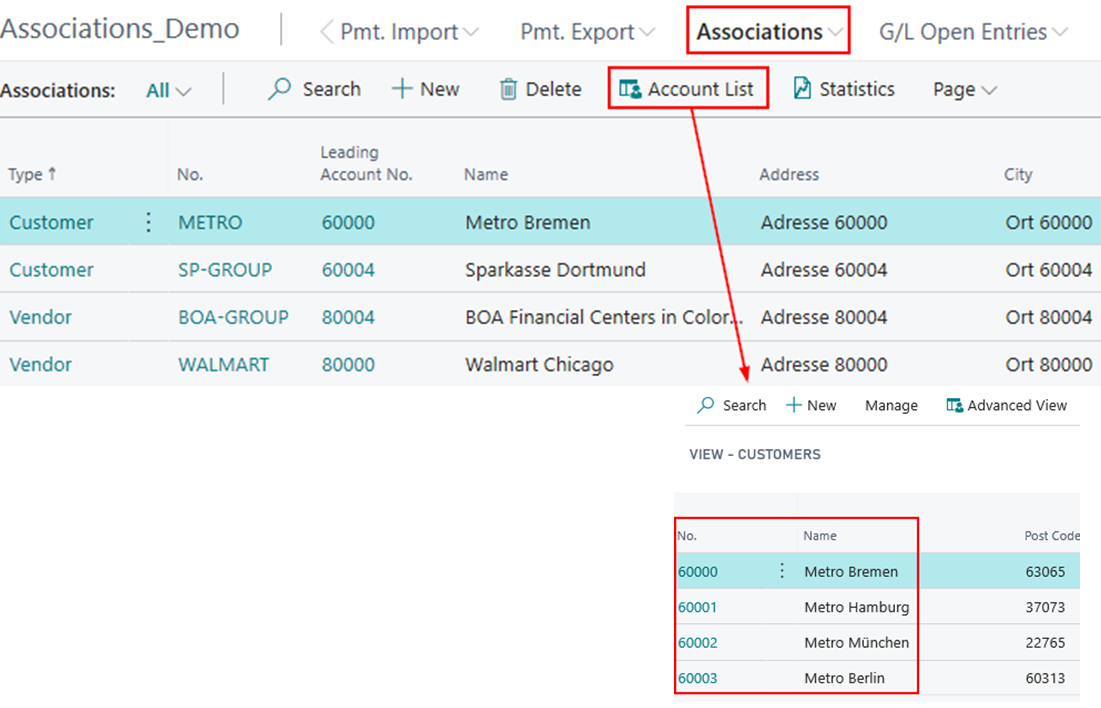
Task: Open the Associations menu
Action: pos(769,32)
